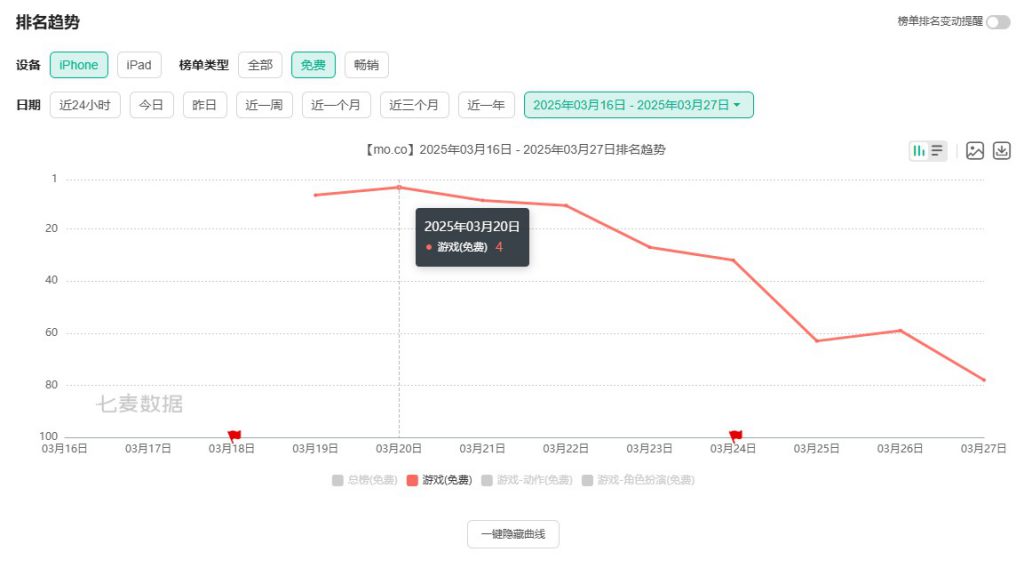This screenshot has width=1024, height=568.
Task: Click data point at 03月22日
Action: (566, 206)
